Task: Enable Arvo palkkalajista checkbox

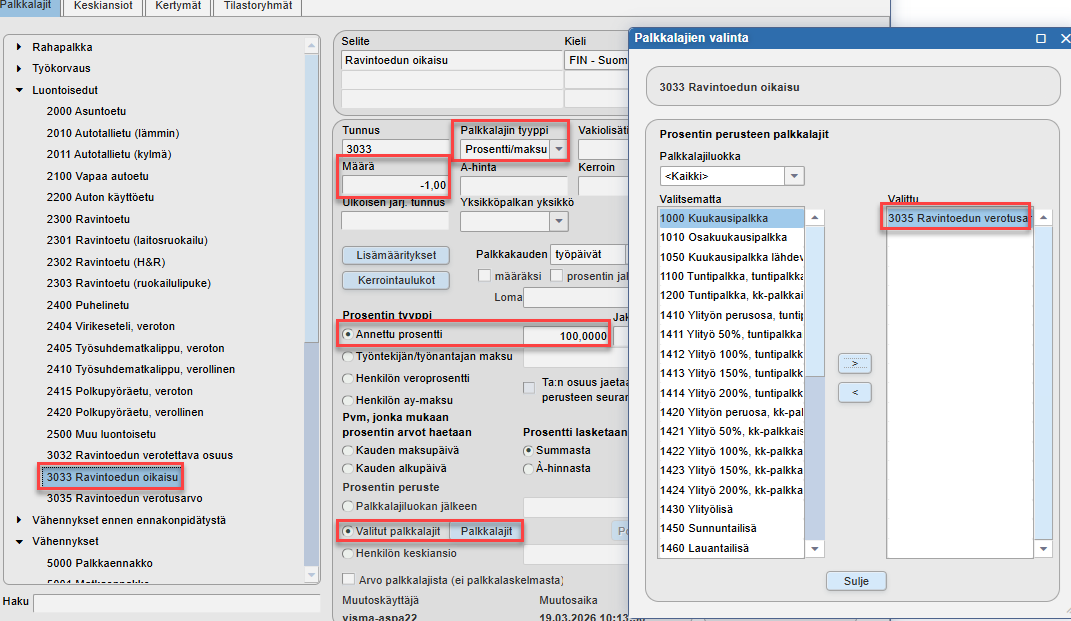Action: (348, 579)
